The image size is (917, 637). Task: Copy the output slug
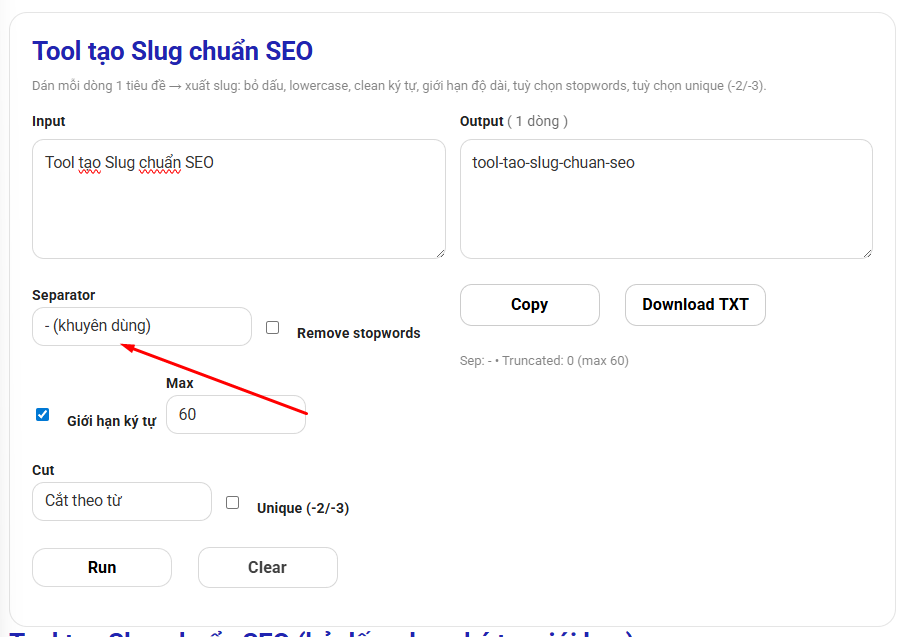tap(529, 305)
